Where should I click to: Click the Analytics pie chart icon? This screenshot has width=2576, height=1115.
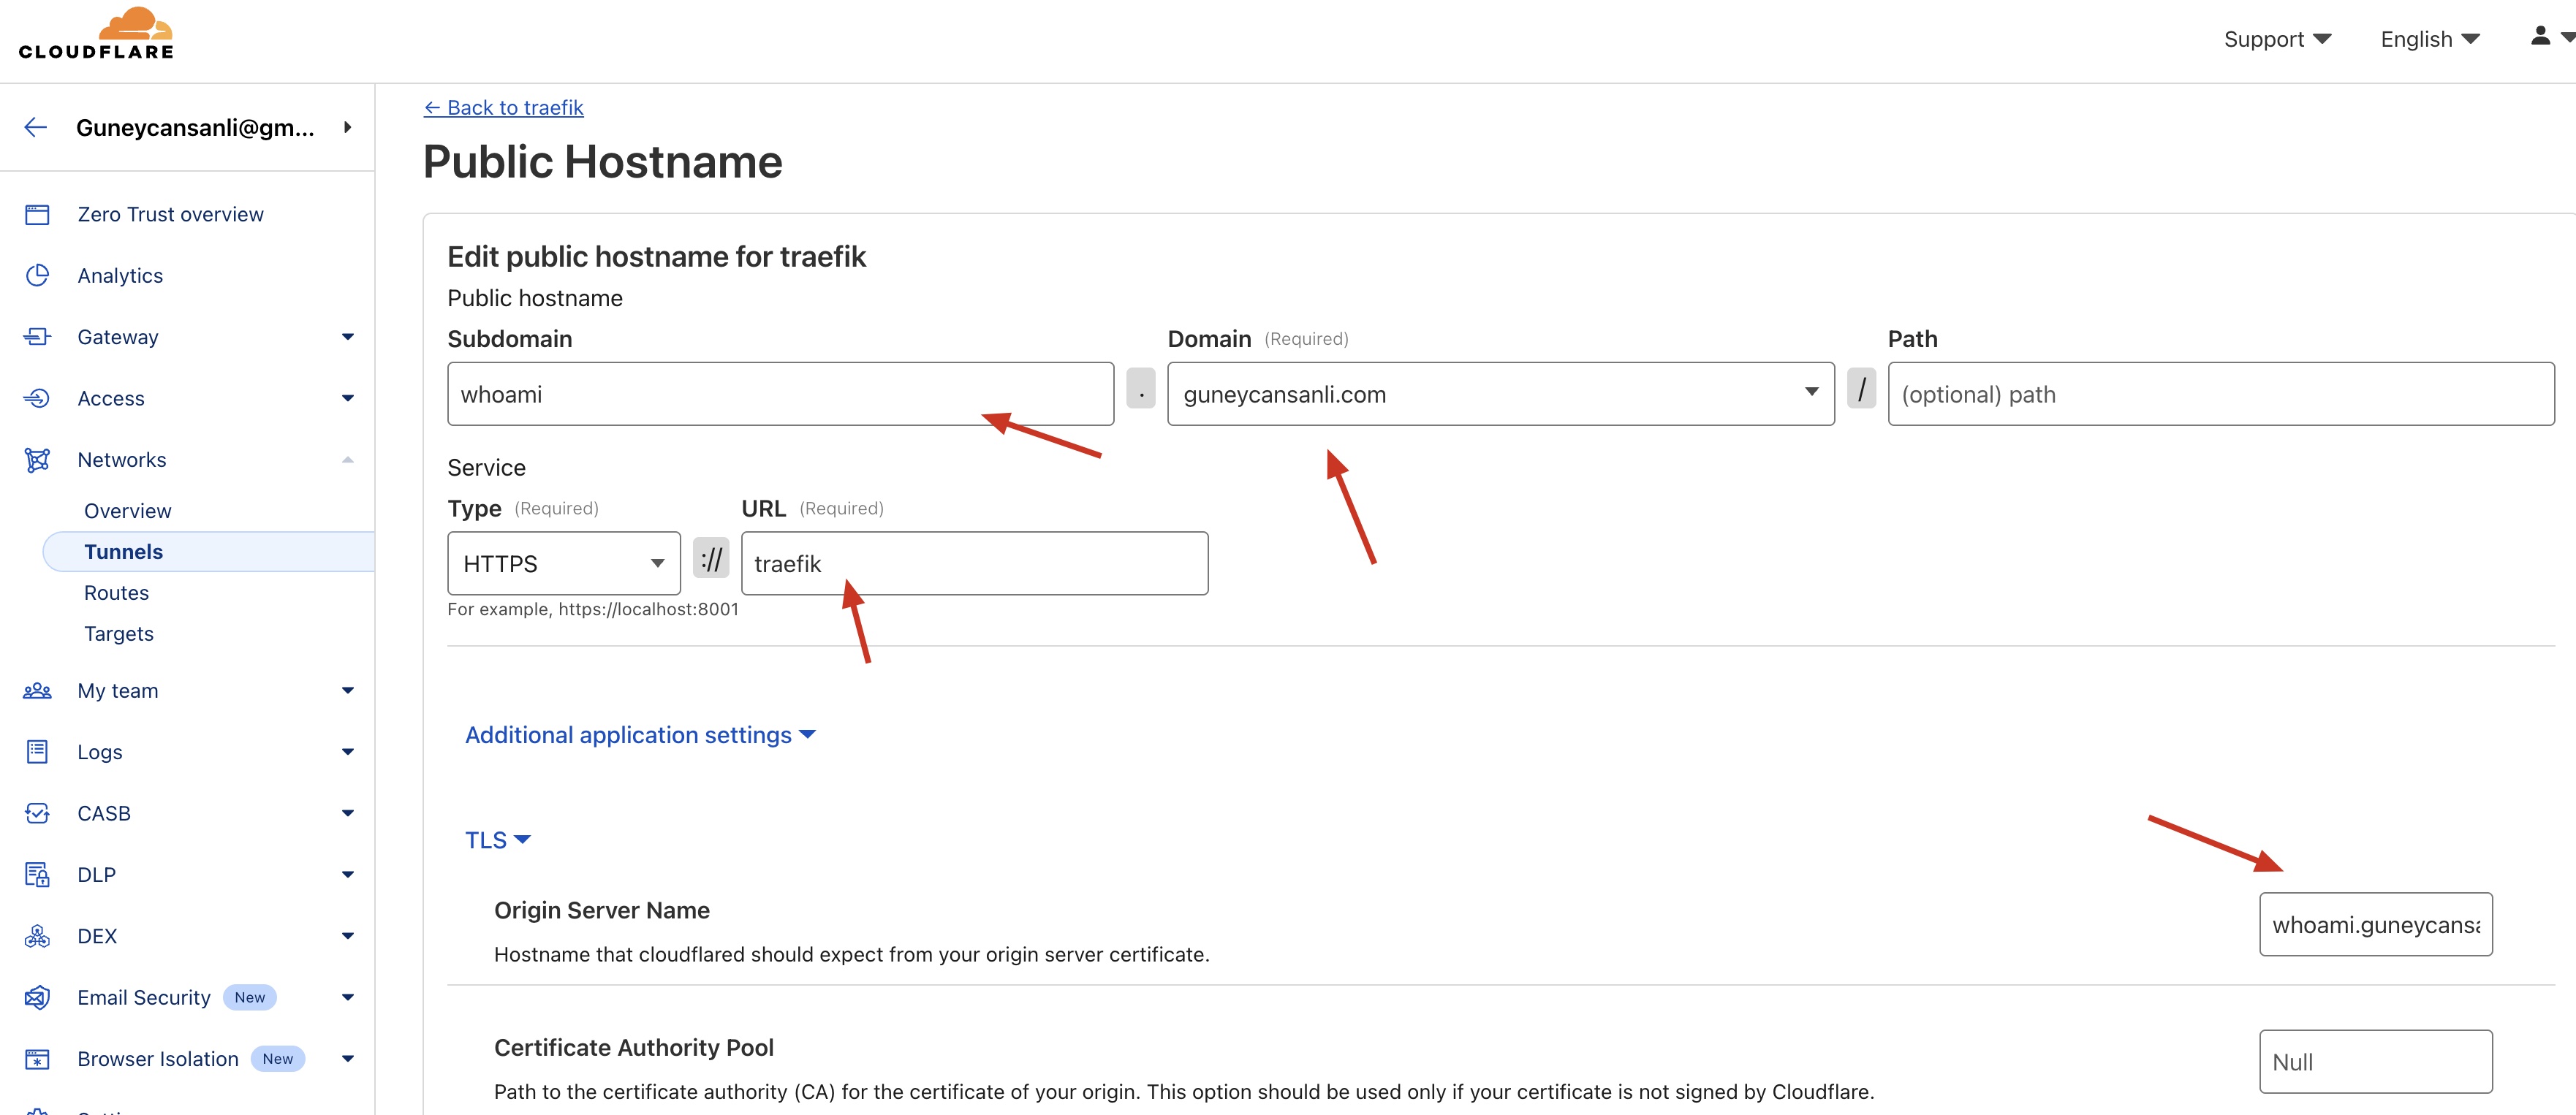tap(37, 275)
